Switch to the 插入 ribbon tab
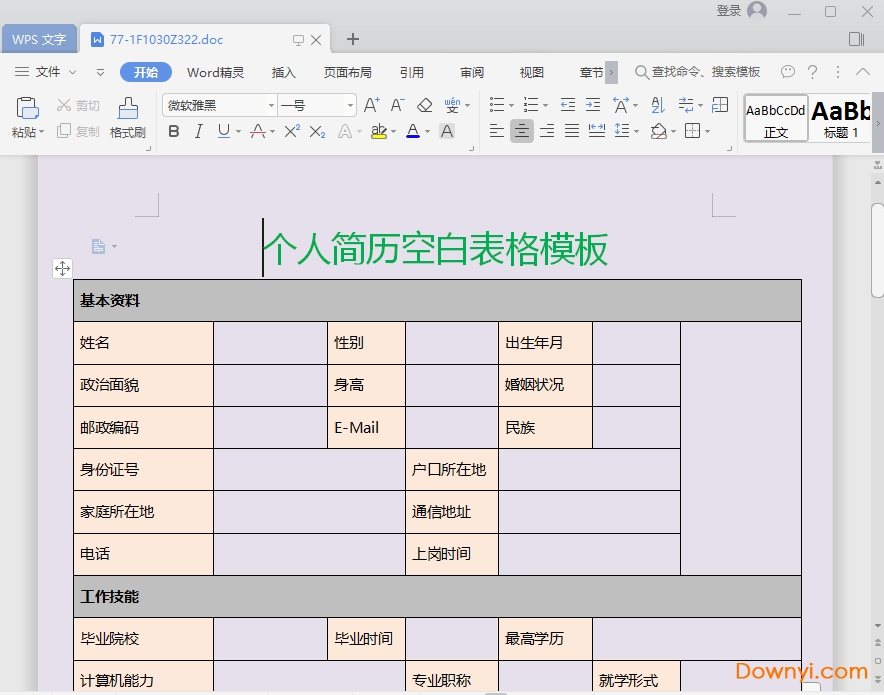 [x=284, y=72]
